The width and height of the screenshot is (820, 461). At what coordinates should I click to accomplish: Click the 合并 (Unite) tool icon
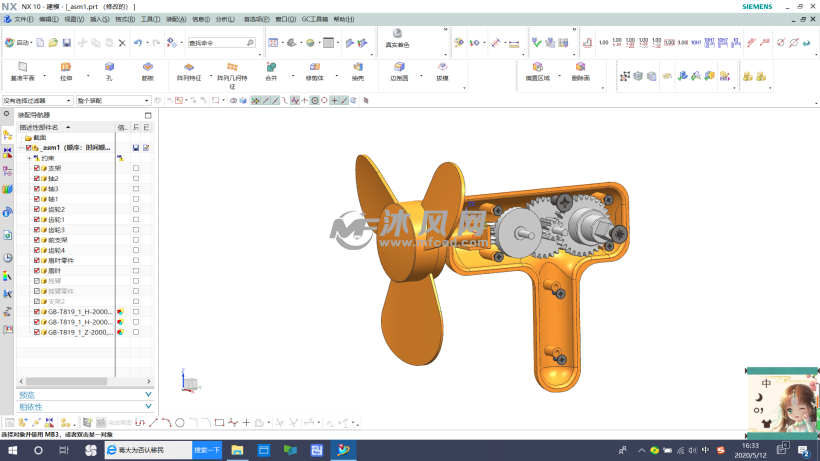click(271, 67)
